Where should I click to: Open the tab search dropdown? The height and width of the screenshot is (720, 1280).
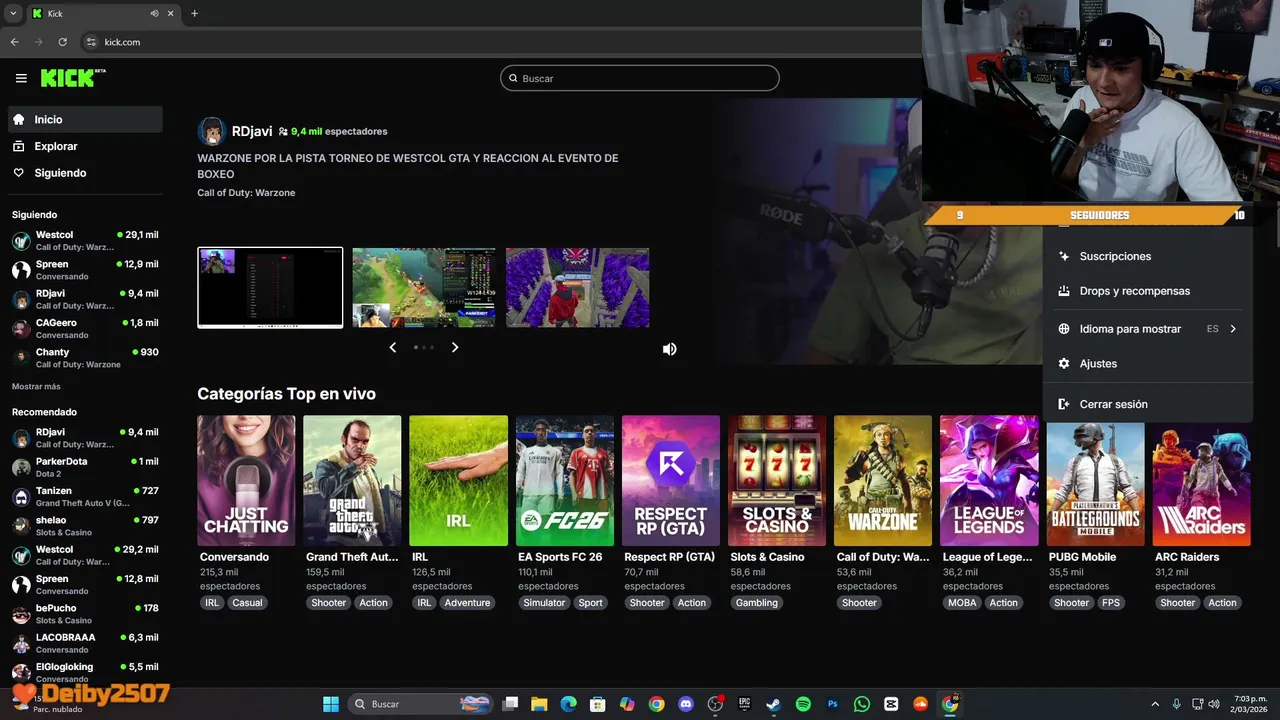(x=12, y=13)
